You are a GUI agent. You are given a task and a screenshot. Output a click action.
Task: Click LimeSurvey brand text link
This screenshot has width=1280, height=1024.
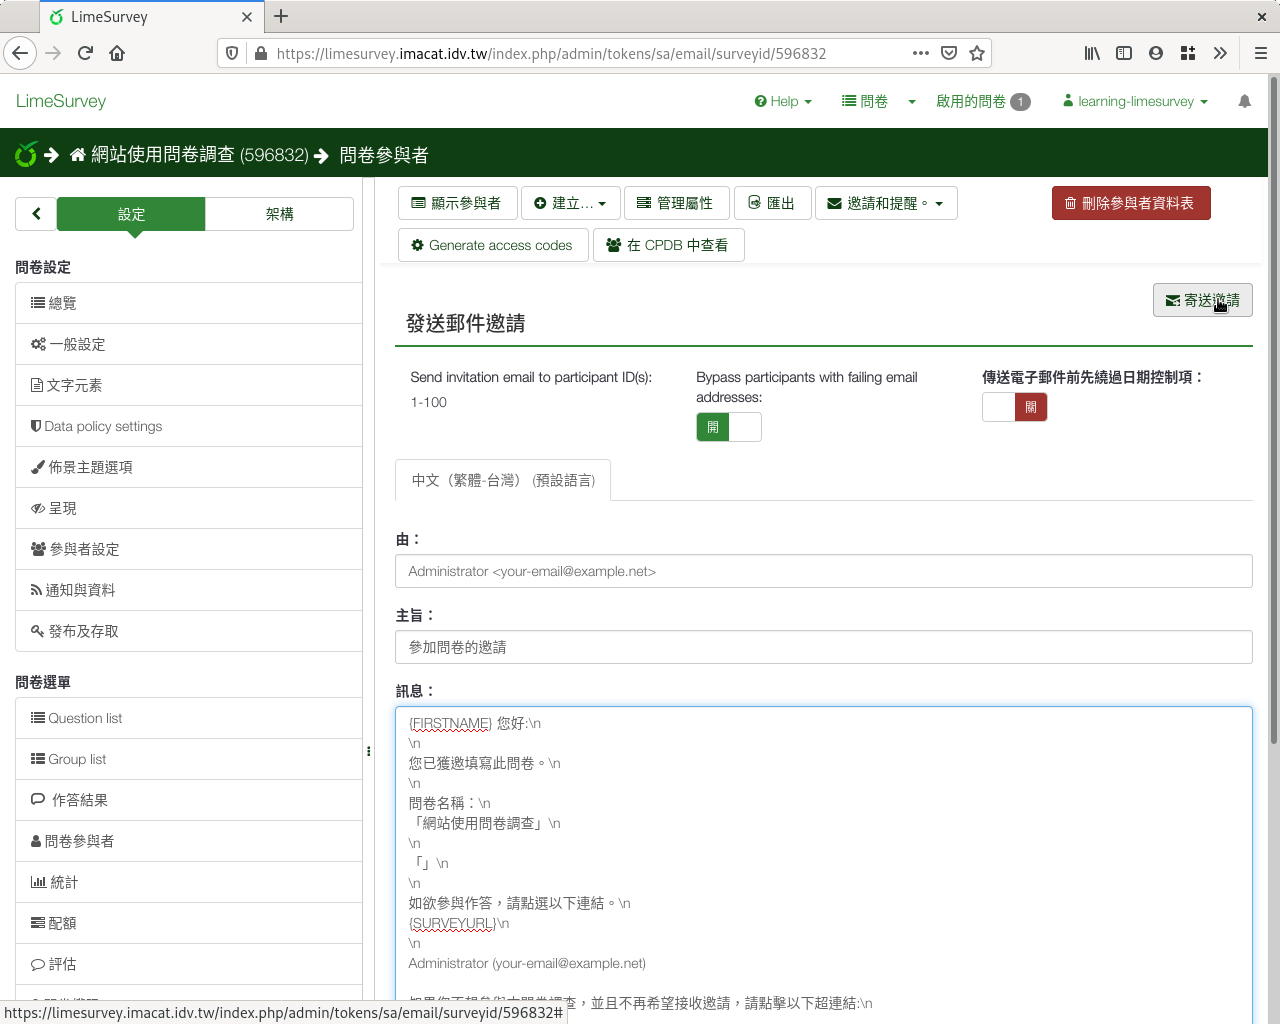point(61,101)
